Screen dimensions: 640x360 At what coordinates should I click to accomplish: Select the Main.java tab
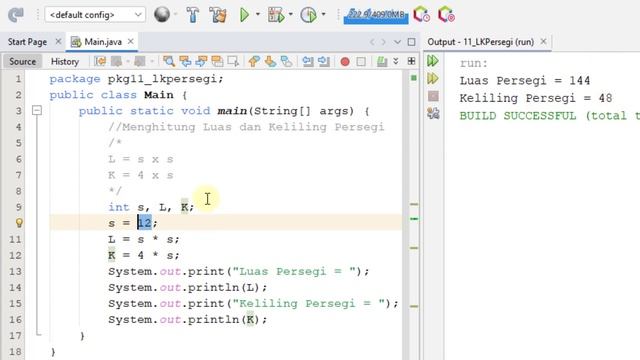coord(102,42)
